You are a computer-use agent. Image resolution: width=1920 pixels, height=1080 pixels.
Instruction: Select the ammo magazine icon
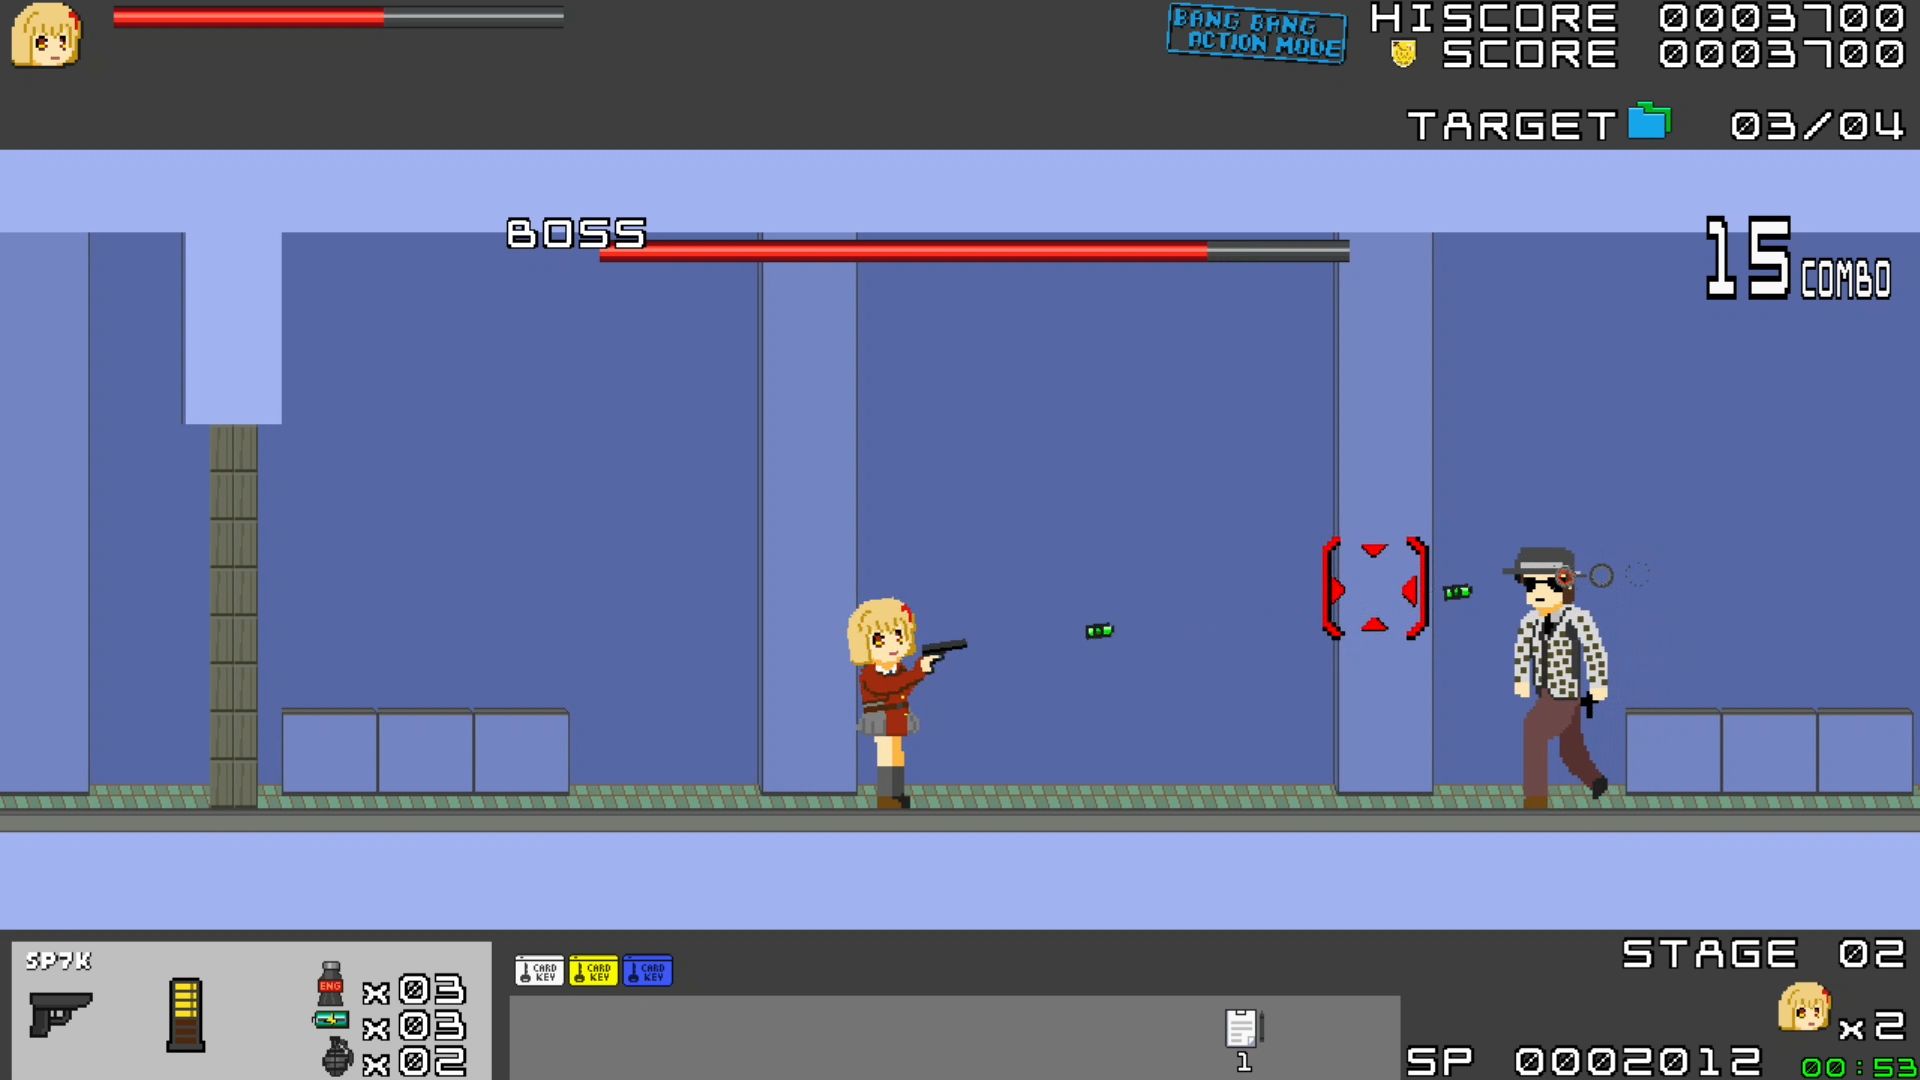point(185,1015)
